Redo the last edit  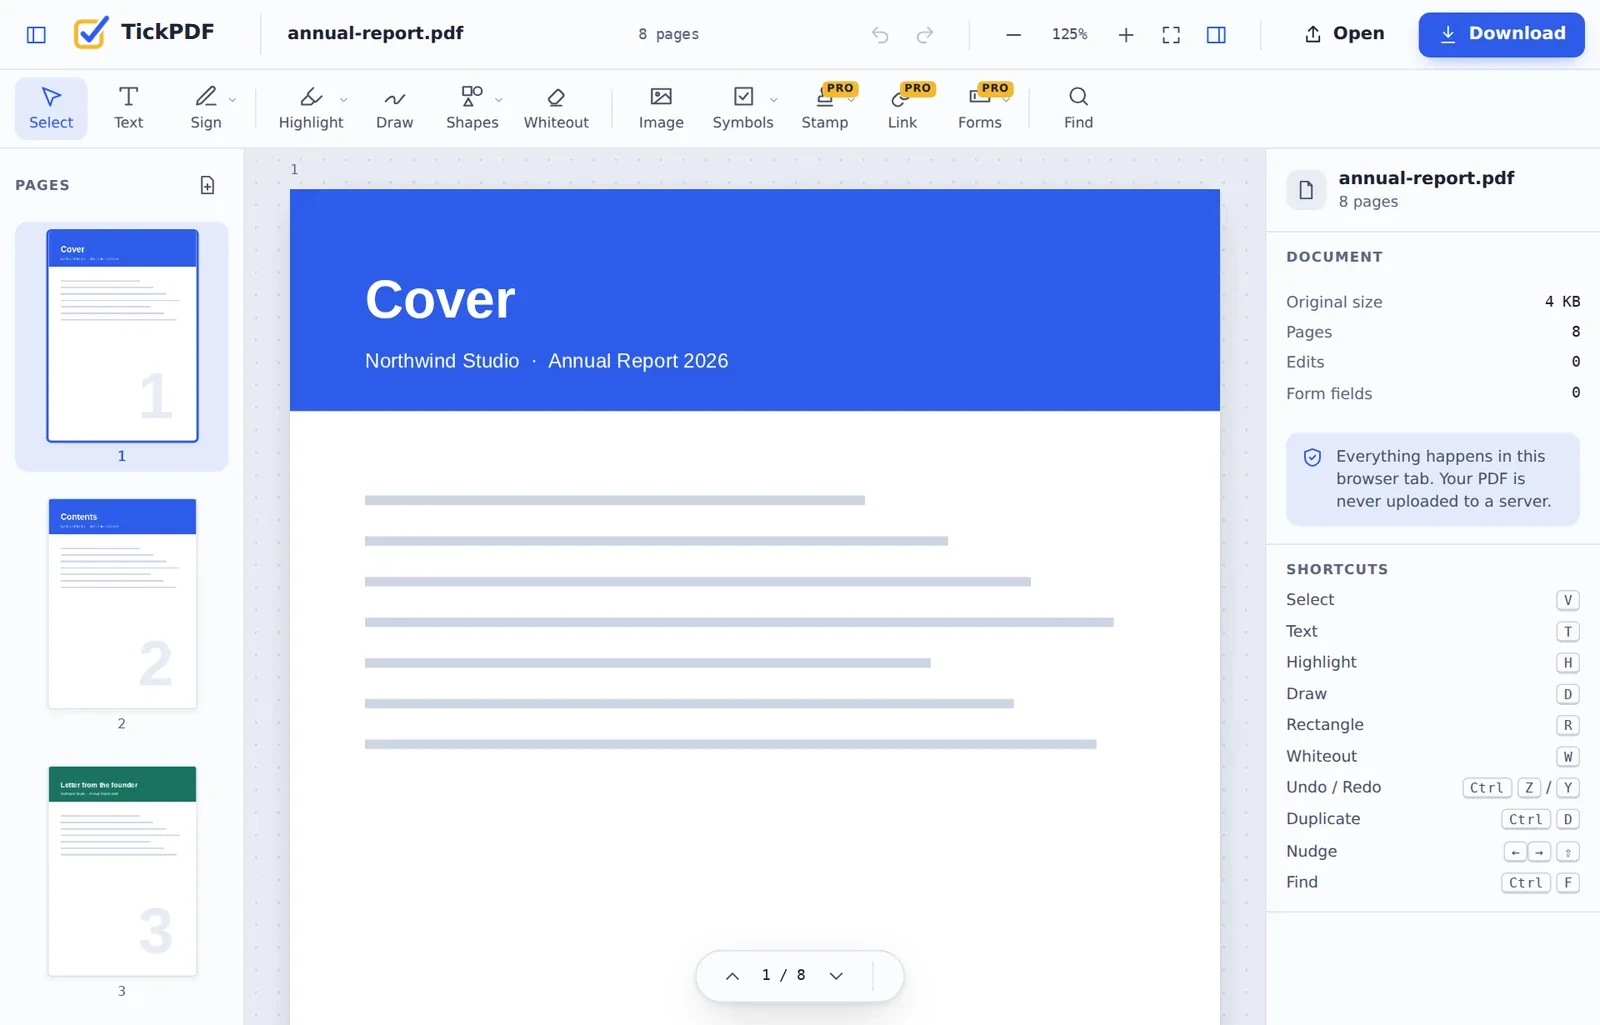(x=925, y=35)
